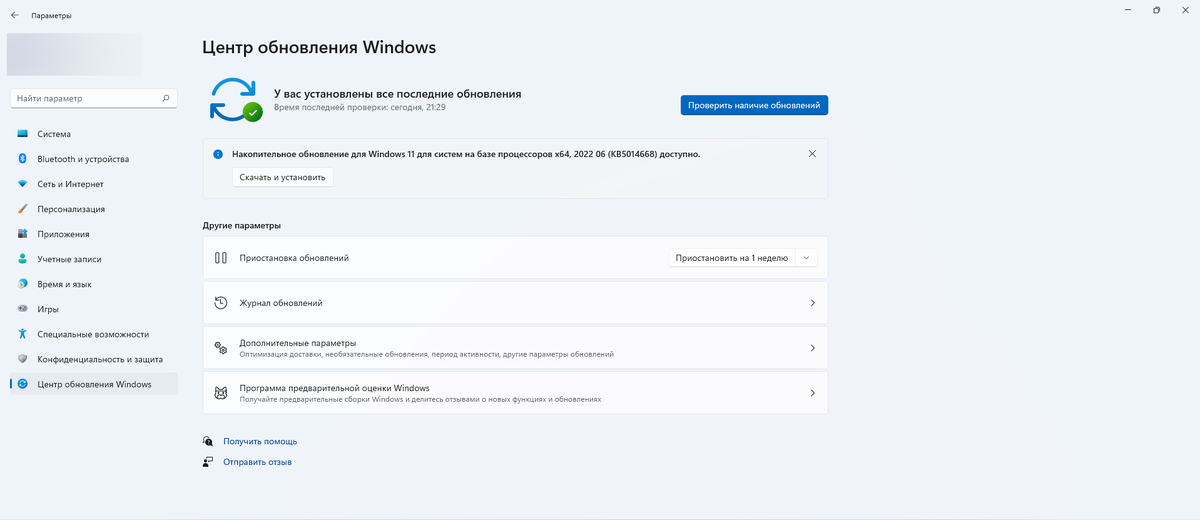Minimize the Параметры window
Screen dimensions: 1200x520
click(x=1128, y=10)
